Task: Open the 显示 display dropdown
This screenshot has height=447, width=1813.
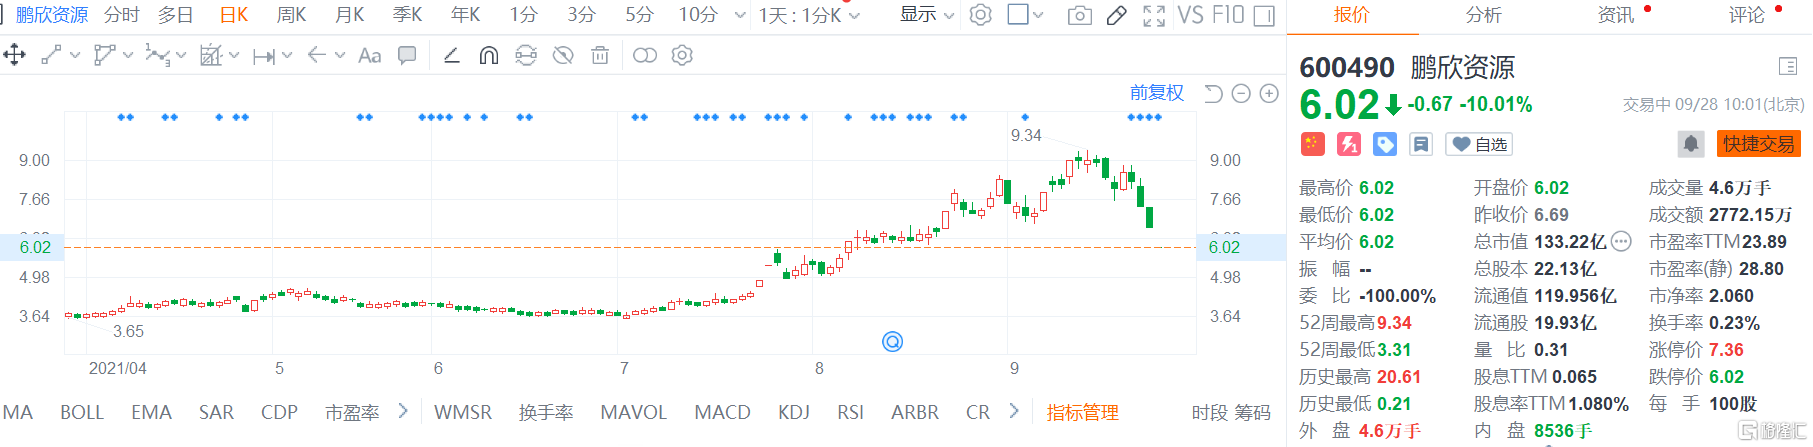Action: (x=927, y=15)
